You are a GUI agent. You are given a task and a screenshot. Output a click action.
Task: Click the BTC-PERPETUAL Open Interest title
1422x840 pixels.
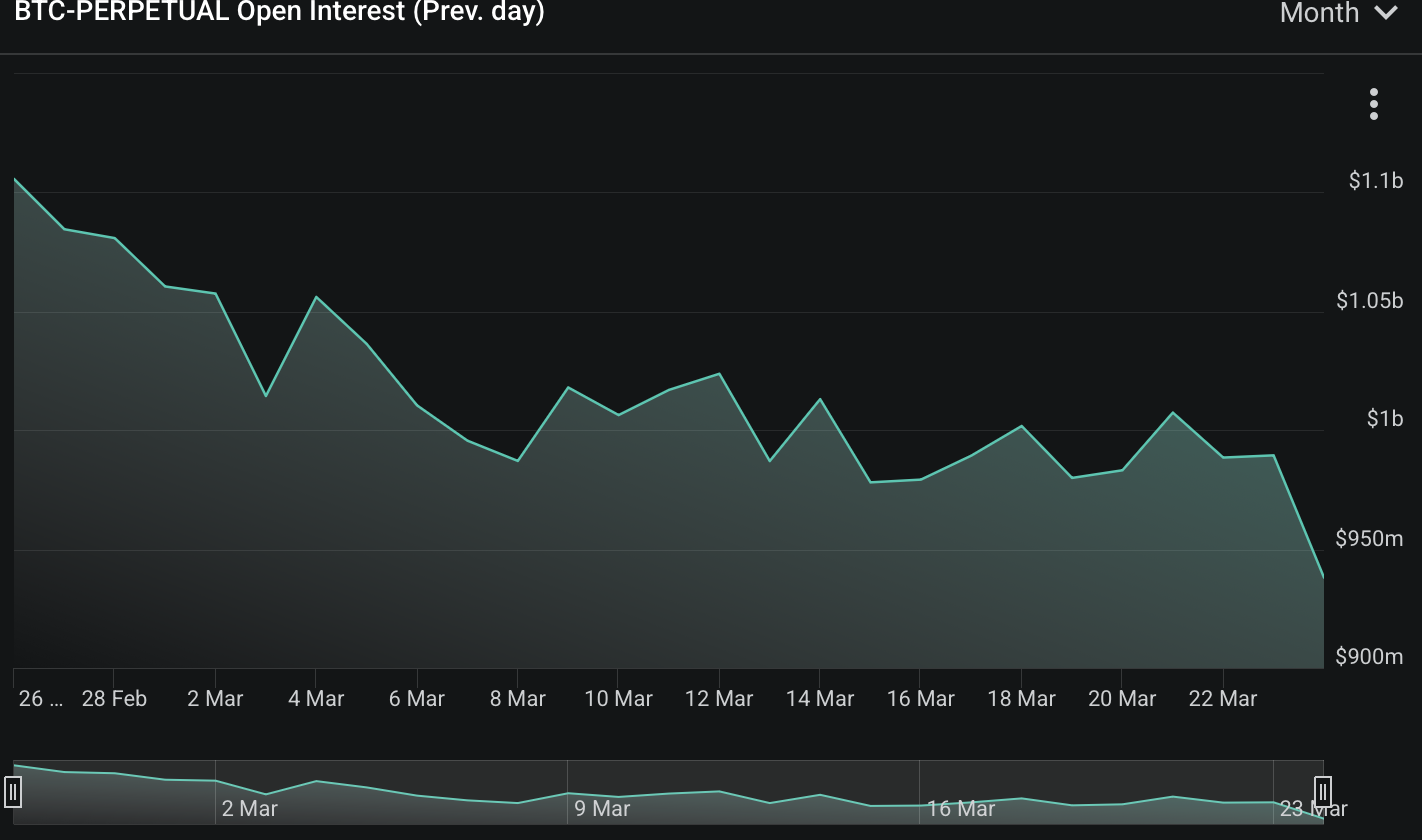click(x=279, y=13)
